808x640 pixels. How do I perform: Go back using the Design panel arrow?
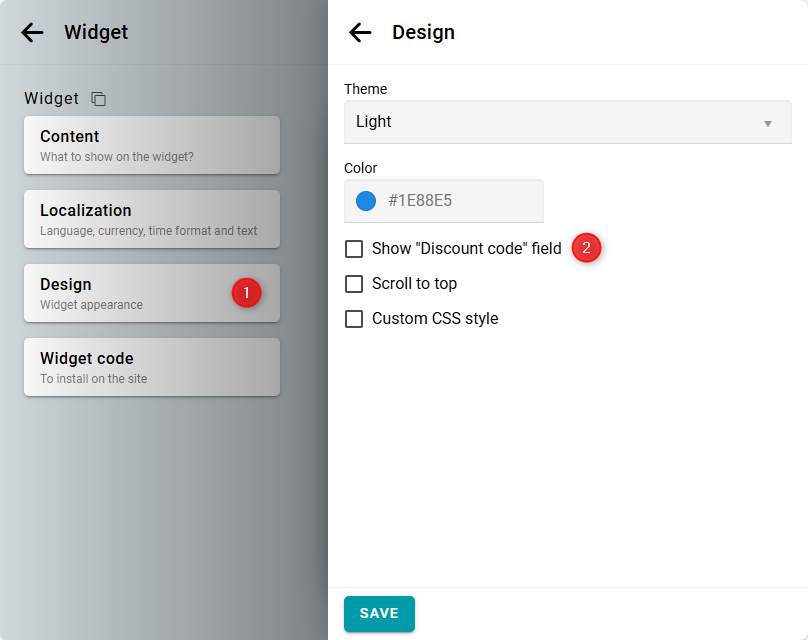tap(360, 32)
